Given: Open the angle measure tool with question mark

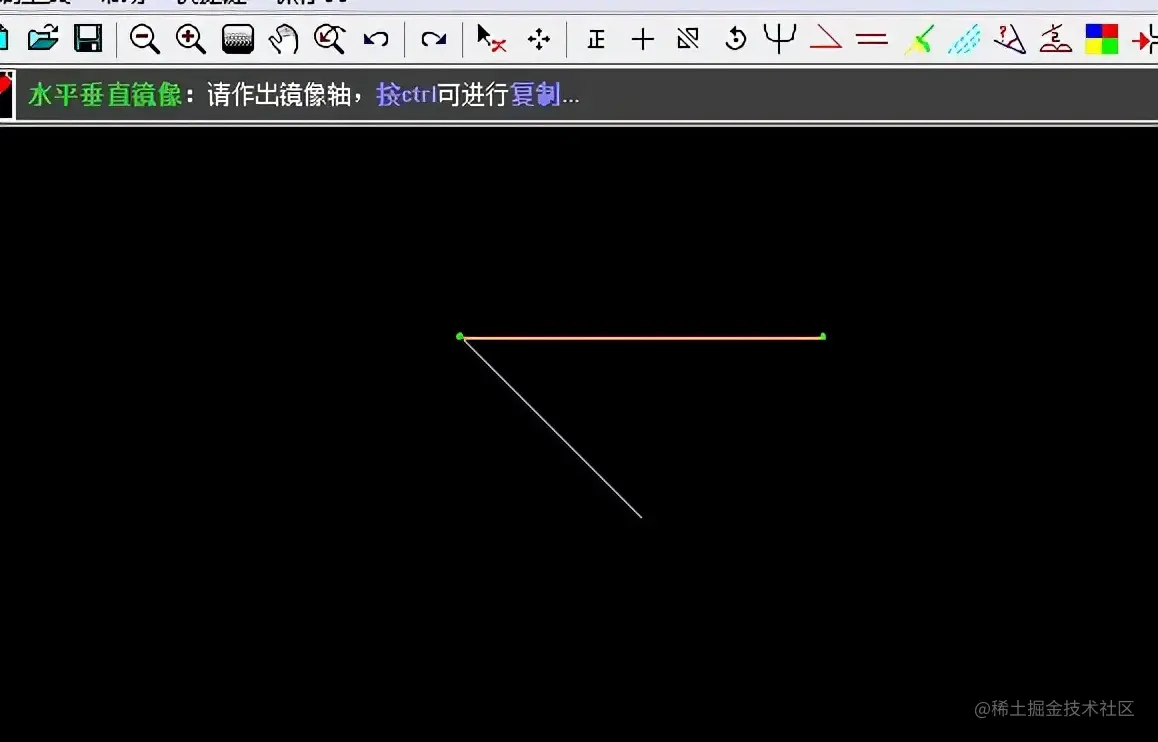Looking at the screenshot, I should click(1010, 39).
